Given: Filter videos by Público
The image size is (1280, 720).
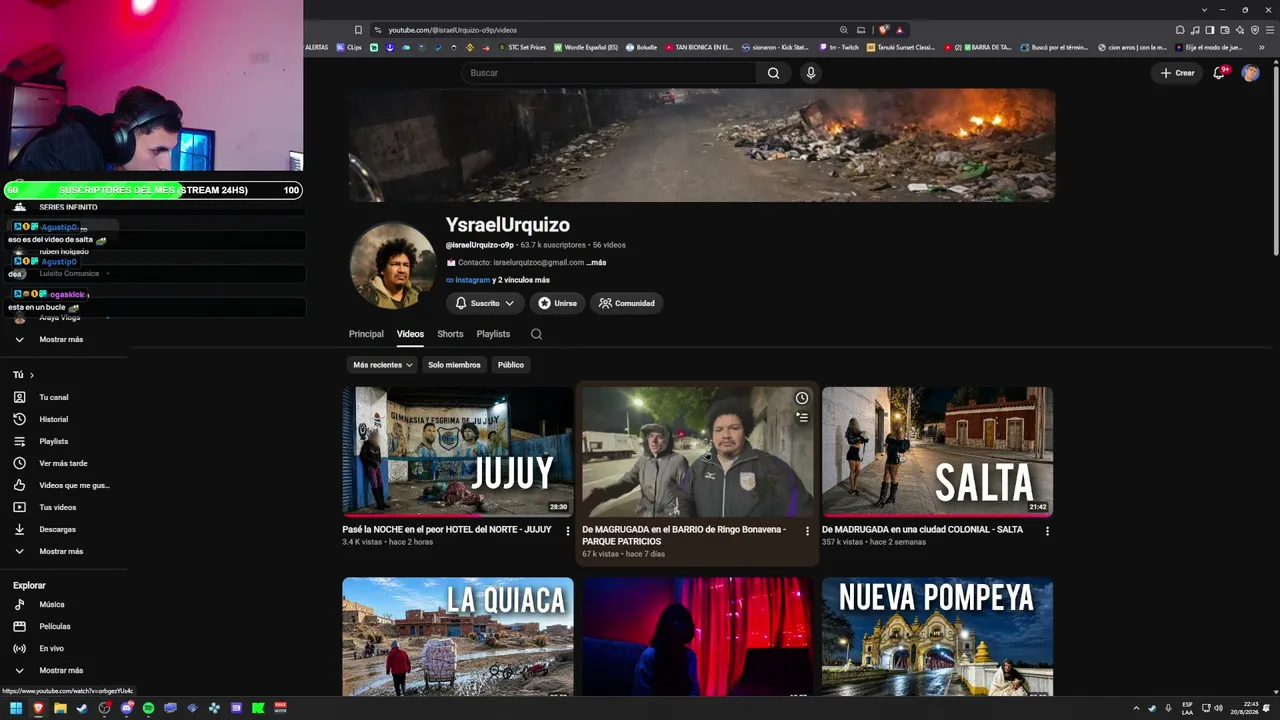Looking at the screenshot, I should coord(511,365).
